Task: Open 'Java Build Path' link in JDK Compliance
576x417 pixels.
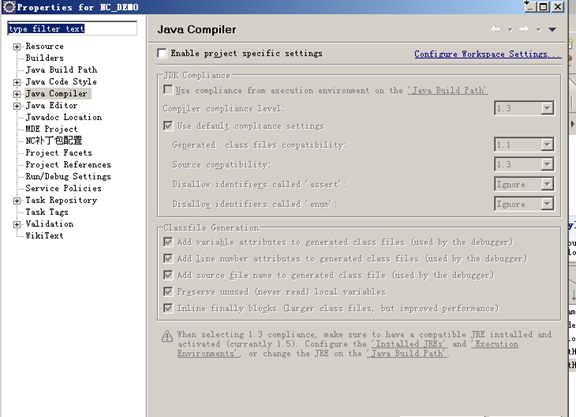Action: coord(448,90)
